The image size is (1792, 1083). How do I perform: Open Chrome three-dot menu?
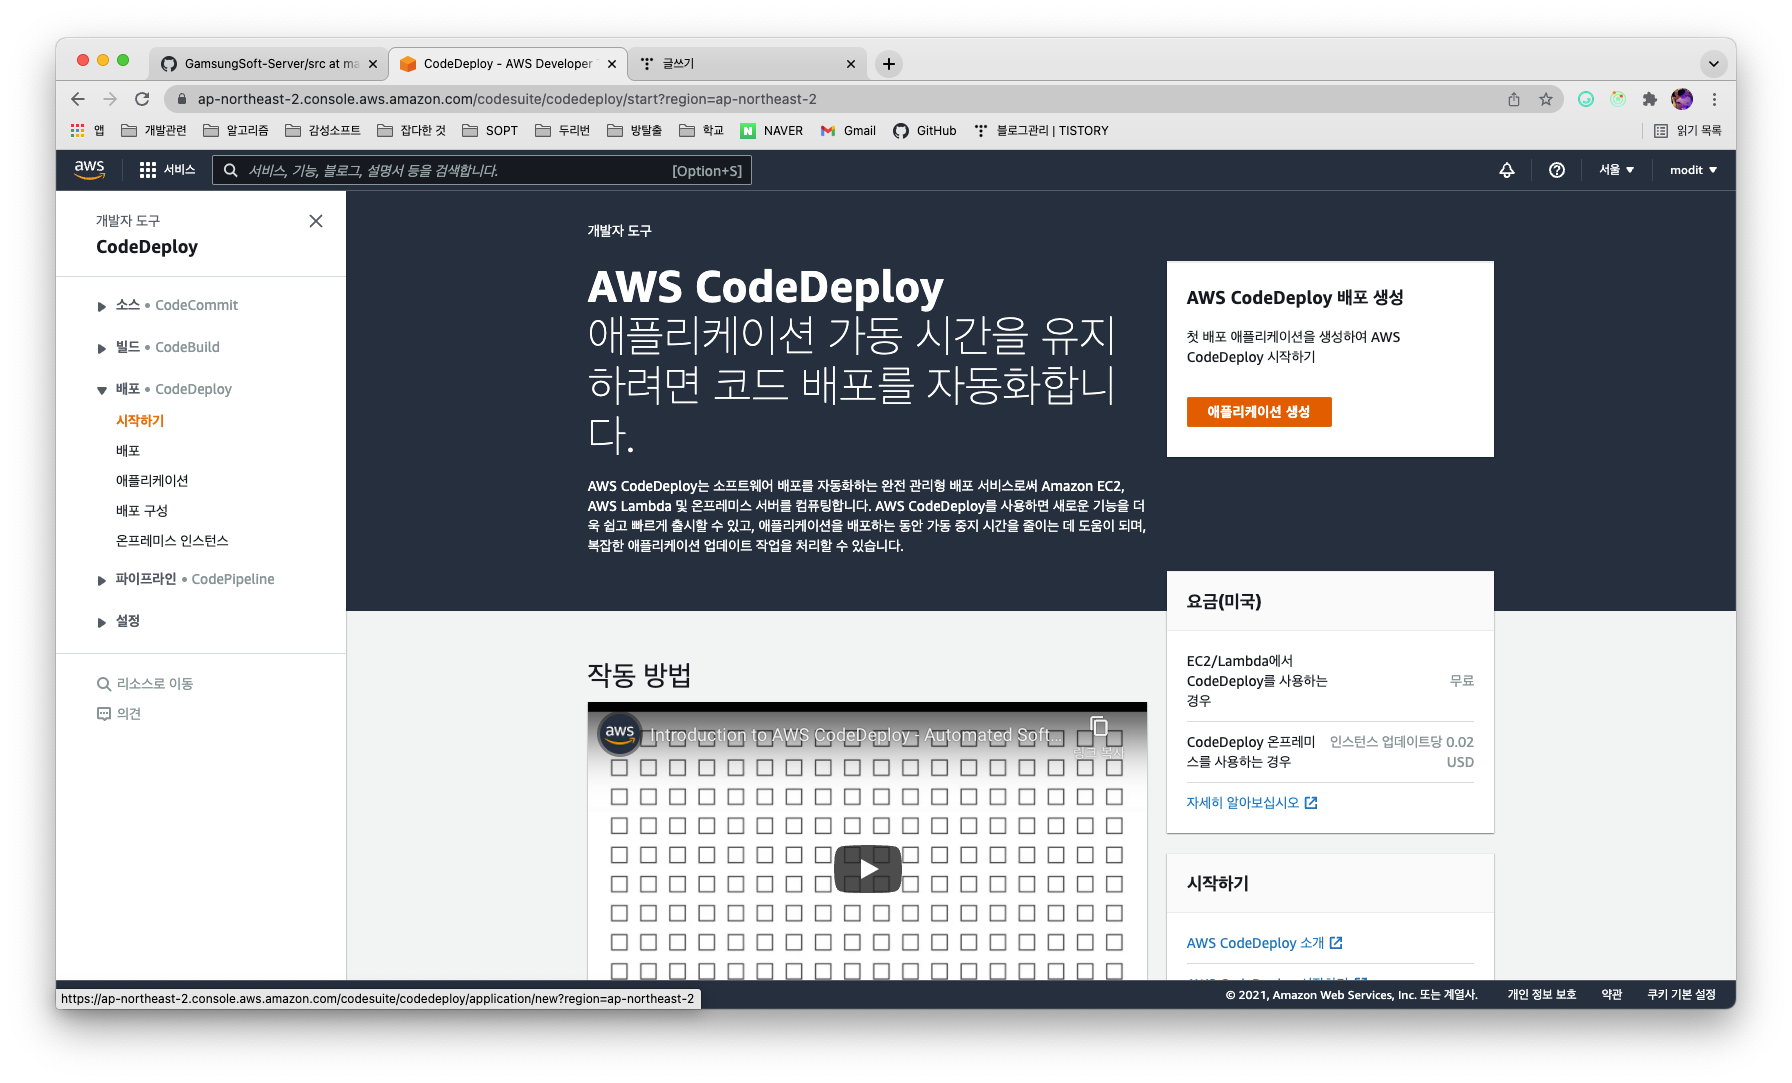tap(1714, 99)
